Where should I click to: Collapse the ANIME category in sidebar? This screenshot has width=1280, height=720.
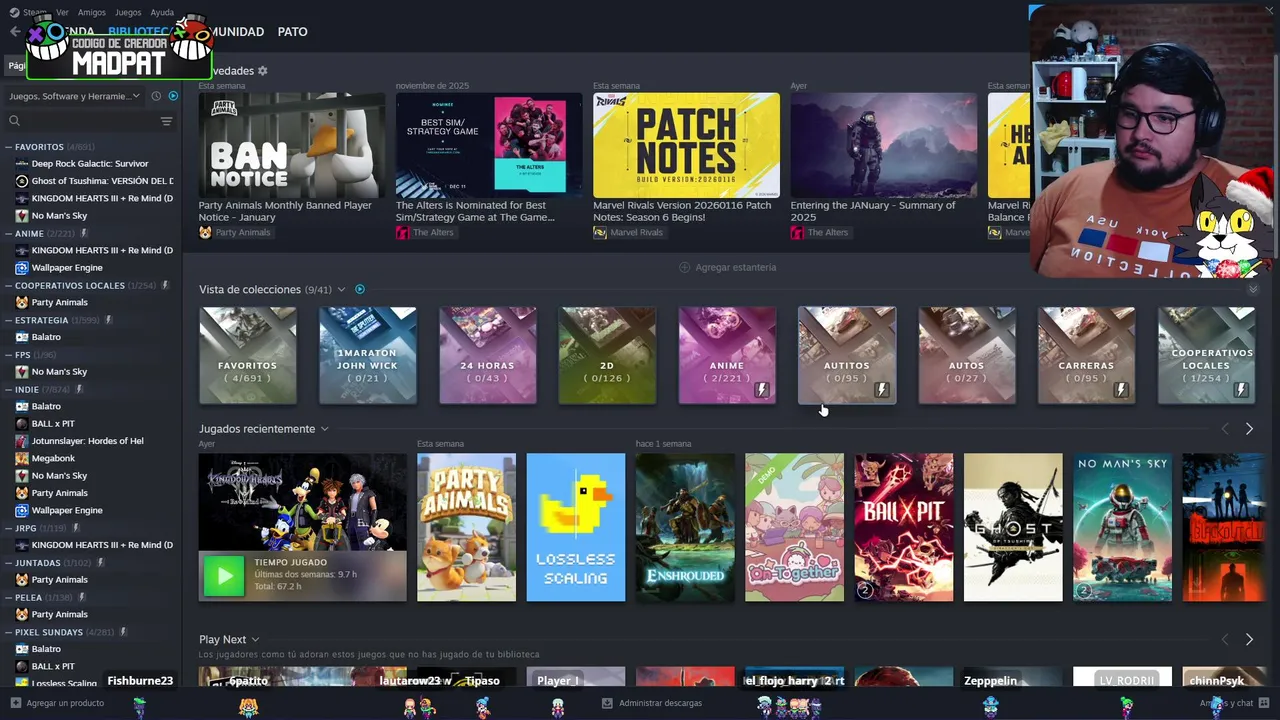(8, 234)
